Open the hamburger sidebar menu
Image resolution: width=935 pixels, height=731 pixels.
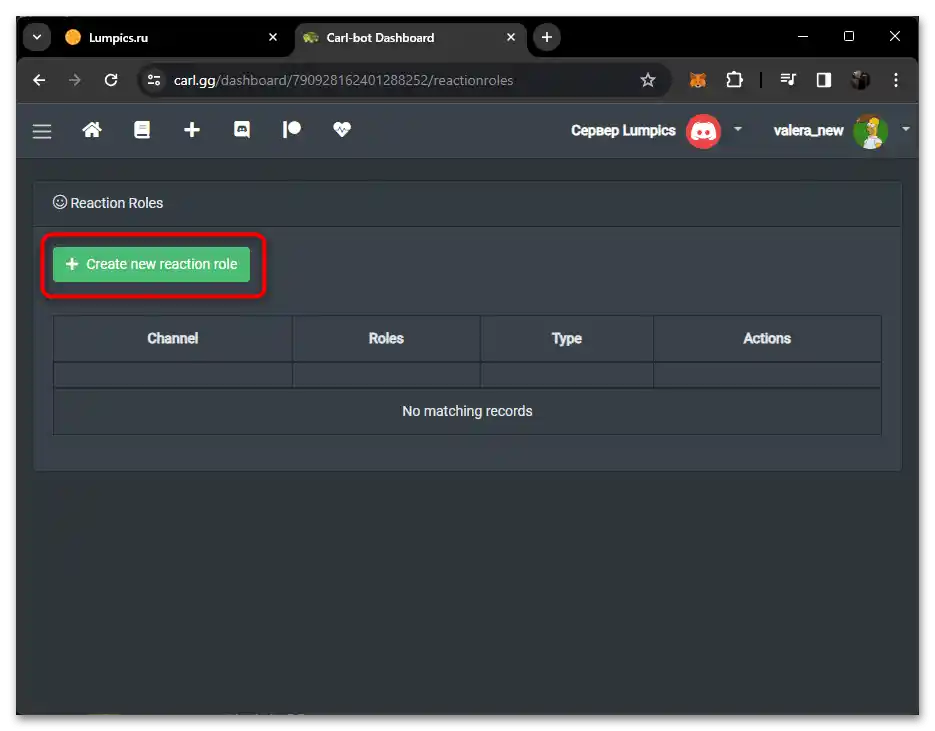click(42, 131)
